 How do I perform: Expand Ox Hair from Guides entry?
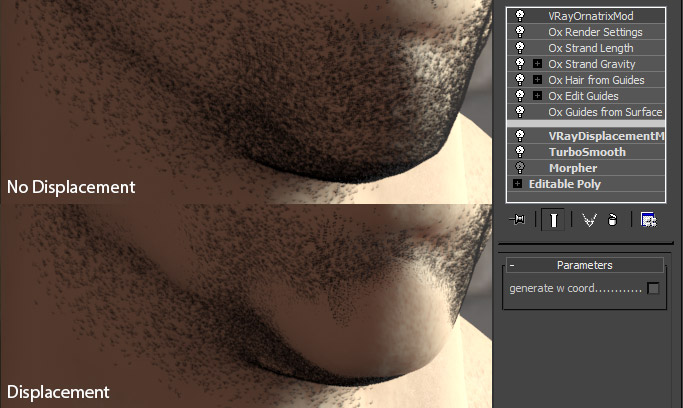[538, 80]
